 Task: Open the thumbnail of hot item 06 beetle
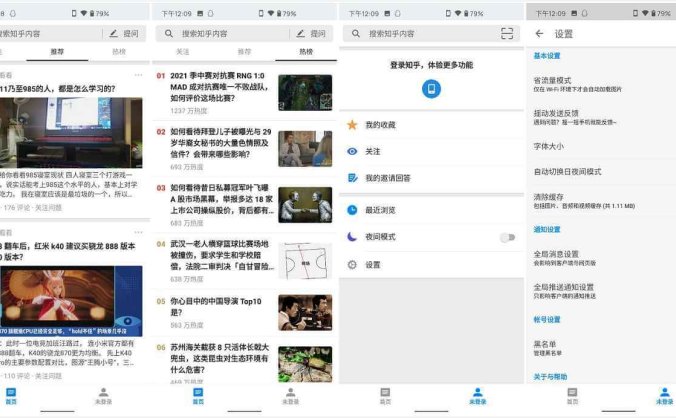pyautogui.click(x=305, y=364)
